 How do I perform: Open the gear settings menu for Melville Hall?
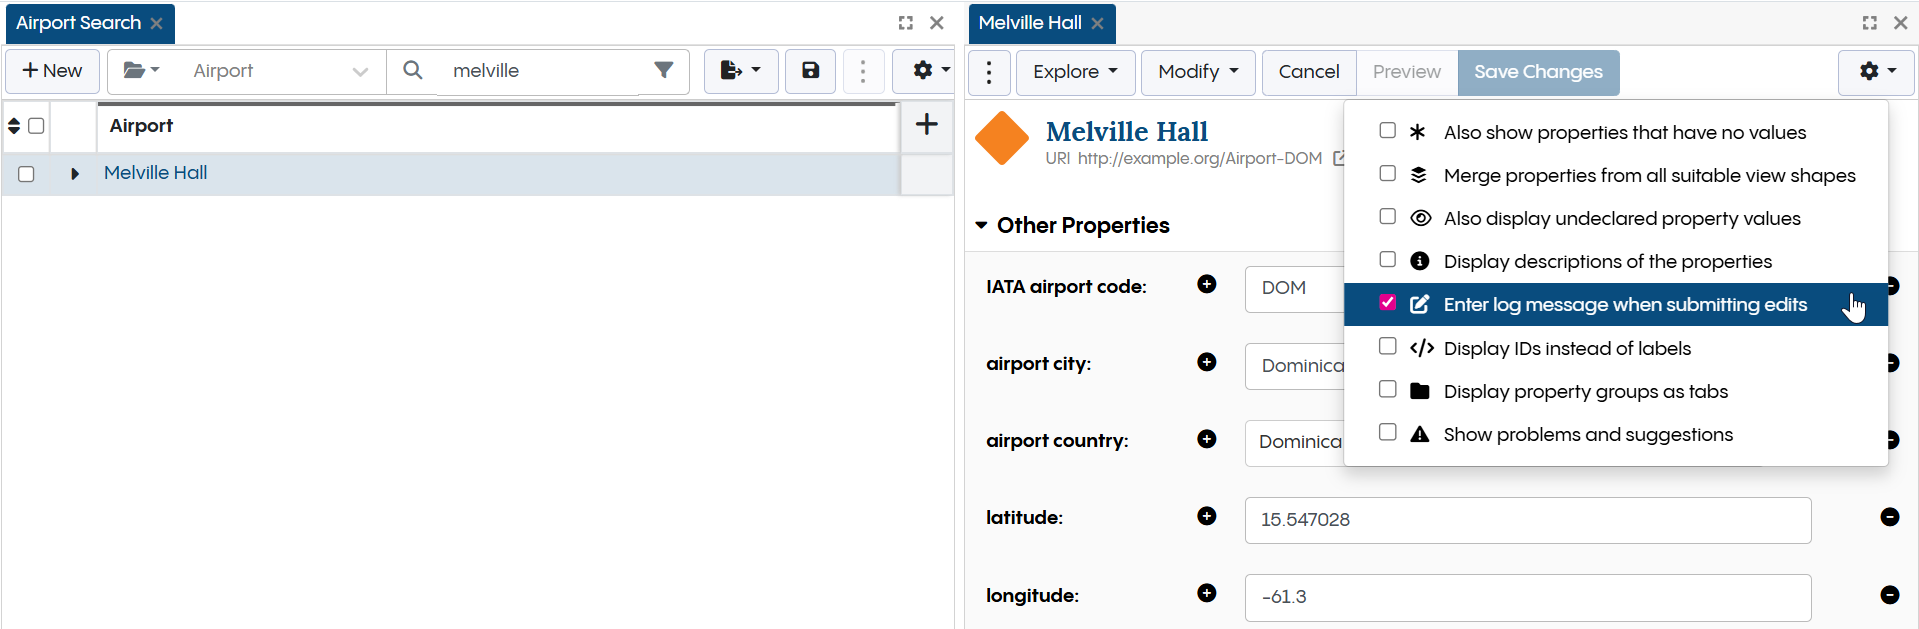click(x=1876, y=71)
